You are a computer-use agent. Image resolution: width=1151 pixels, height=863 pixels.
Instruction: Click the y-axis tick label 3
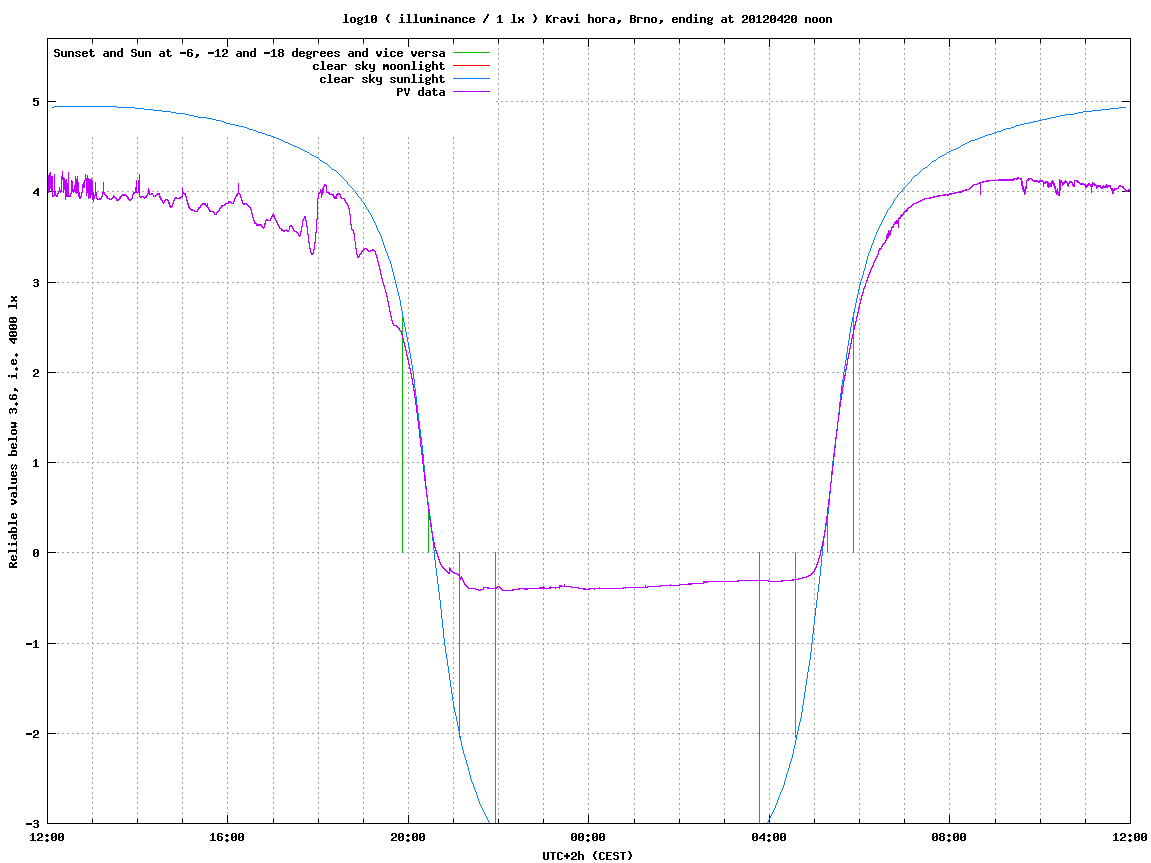pyautogui.click(x=36, y=283)
